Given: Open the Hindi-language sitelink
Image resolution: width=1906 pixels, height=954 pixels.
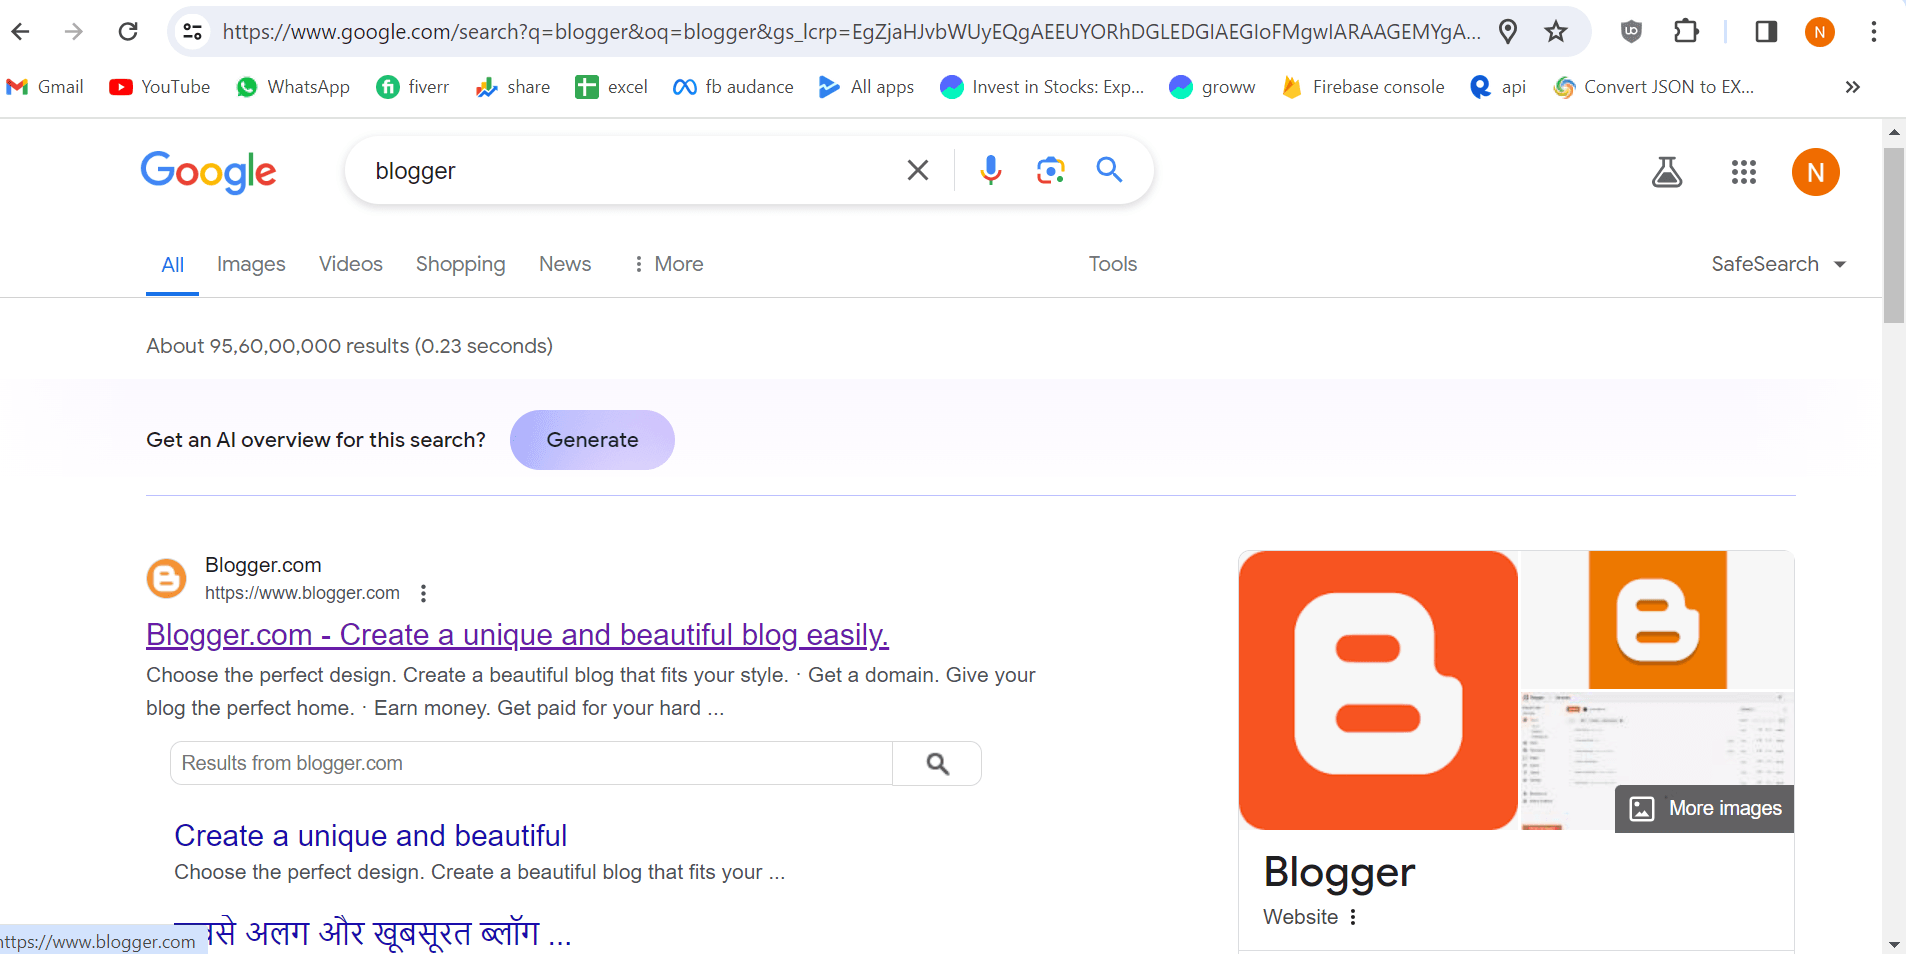Looking at the screenshot, I should 372,933.
